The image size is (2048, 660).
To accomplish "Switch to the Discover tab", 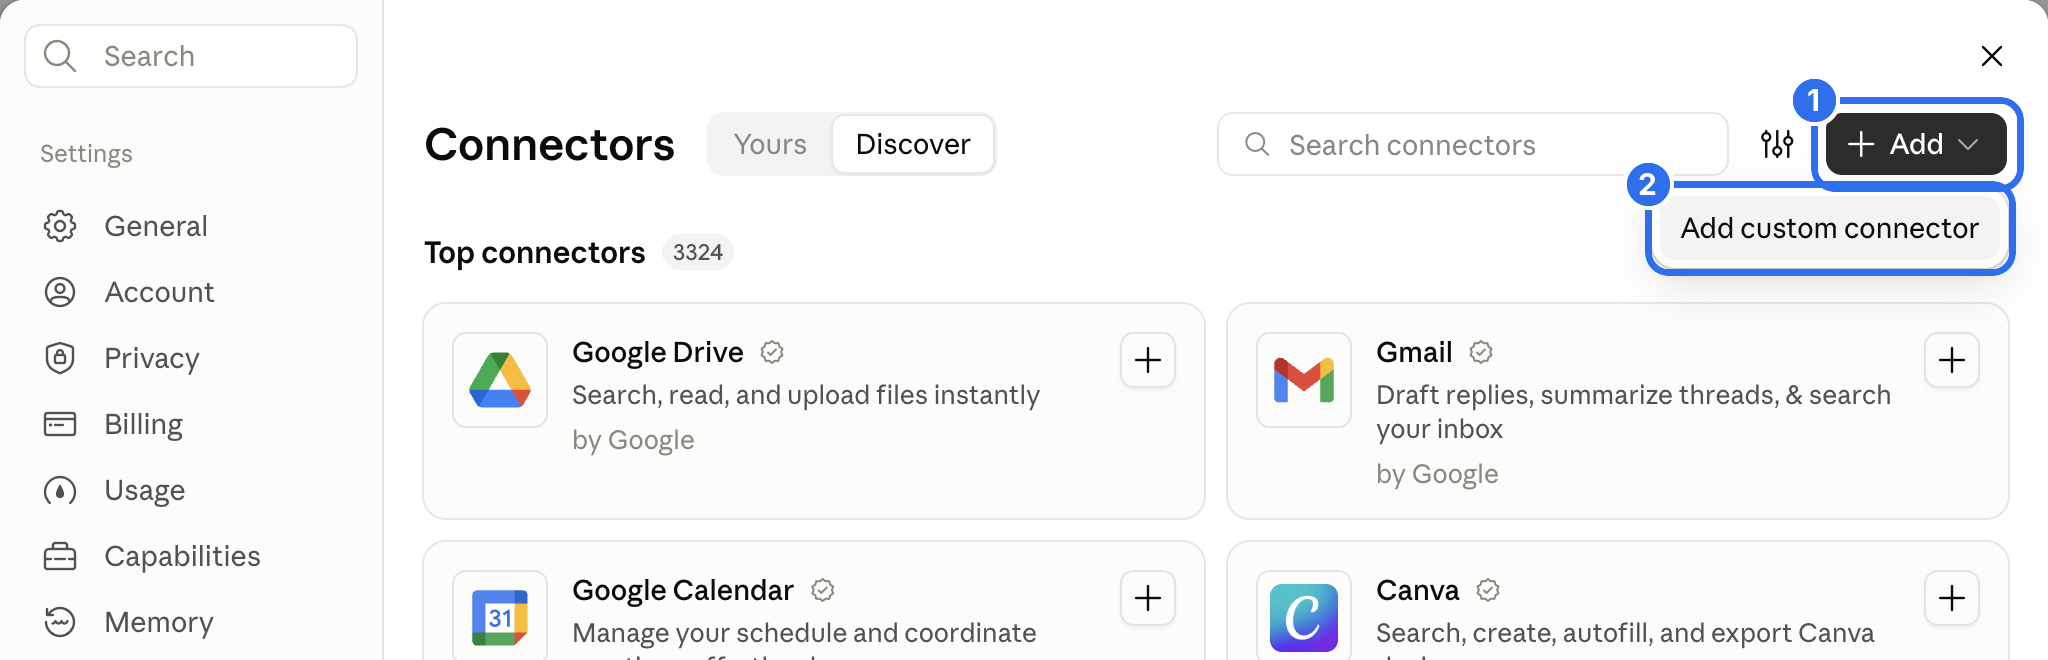I will coord(913,144).
